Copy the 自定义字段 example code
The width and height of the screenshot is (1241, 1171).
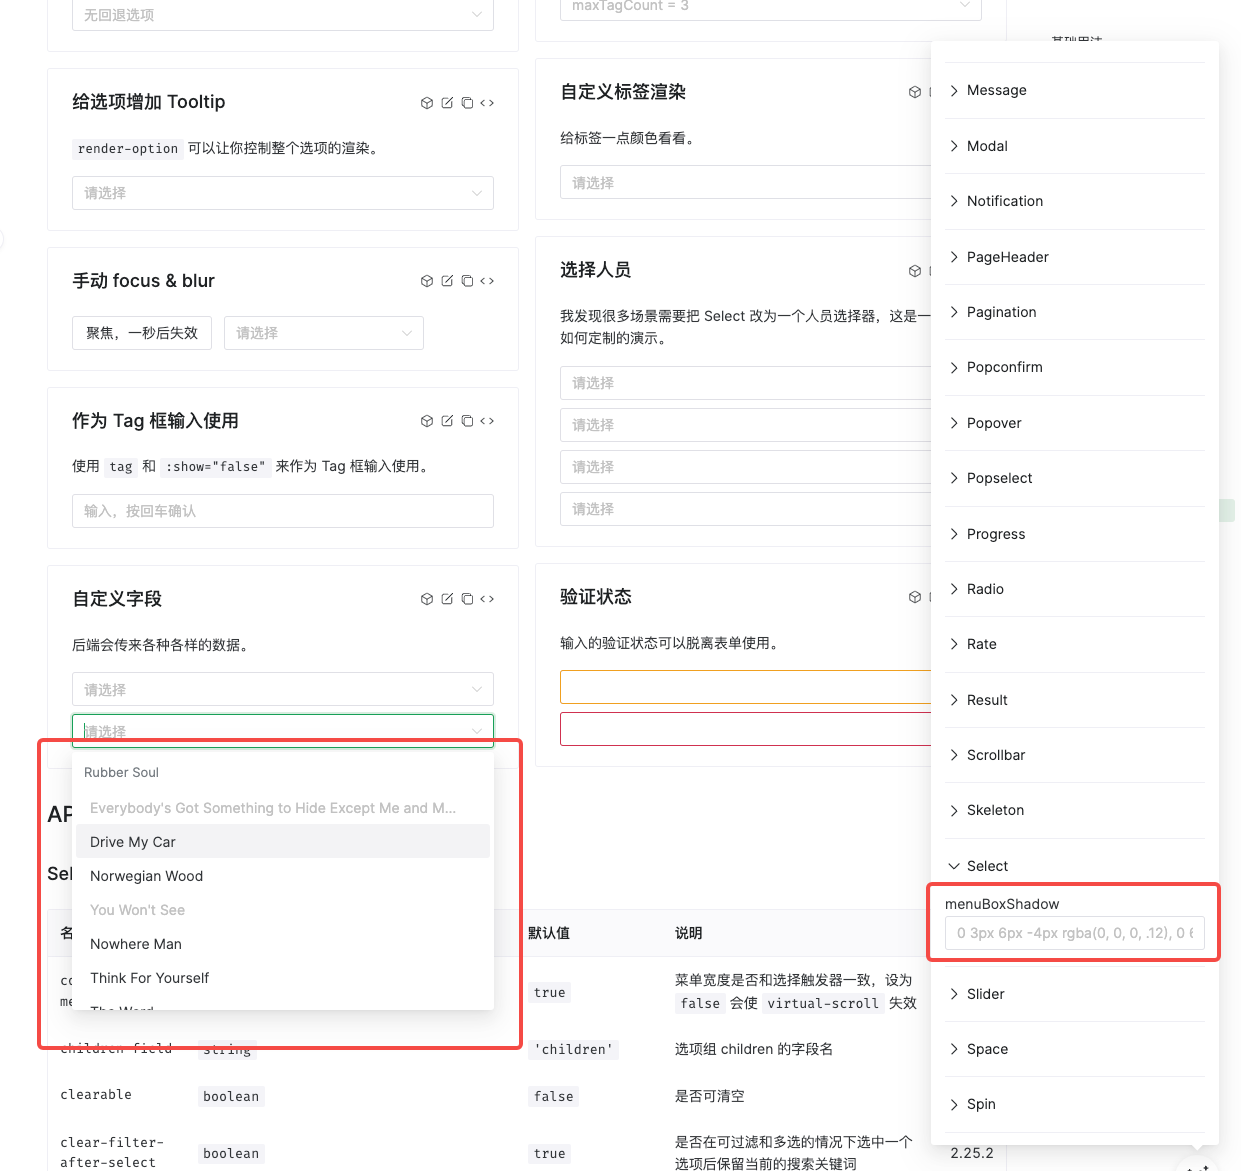467,599
